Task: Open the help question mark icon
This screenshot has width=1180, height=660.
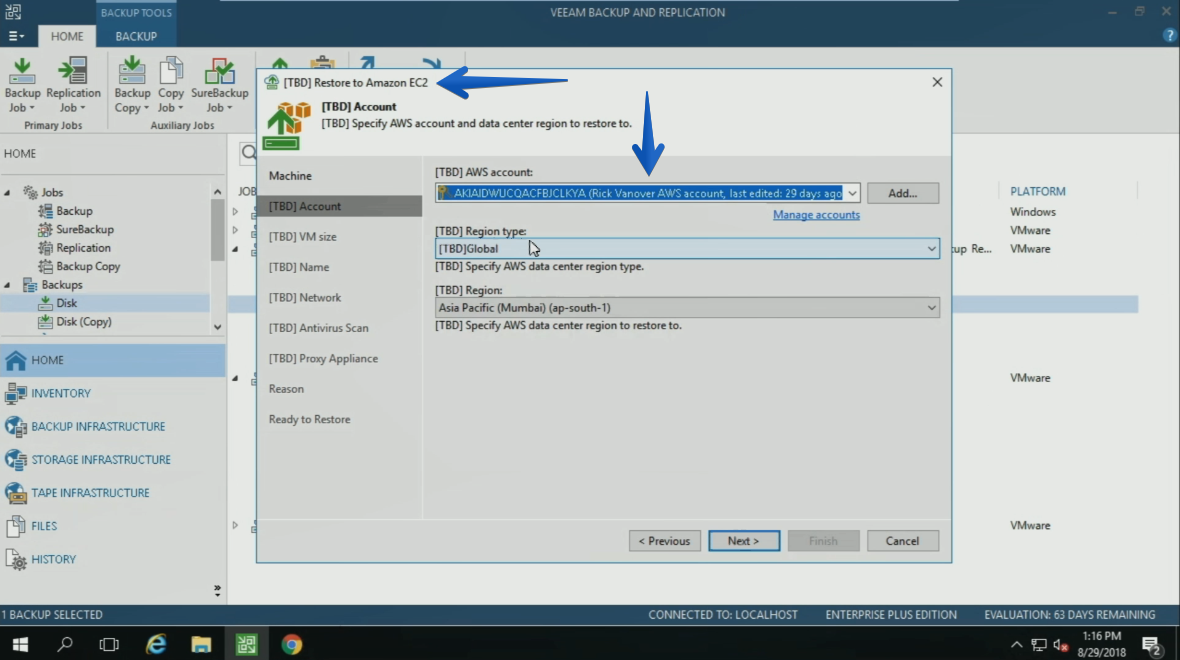Action: 1169,35
